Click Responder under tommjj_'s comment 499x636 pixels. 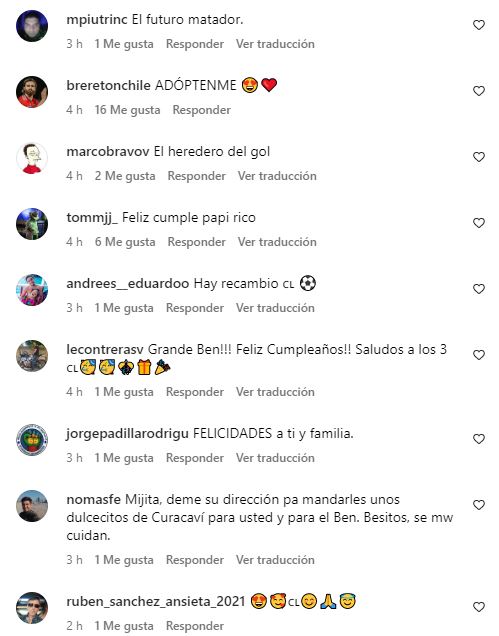196,242
